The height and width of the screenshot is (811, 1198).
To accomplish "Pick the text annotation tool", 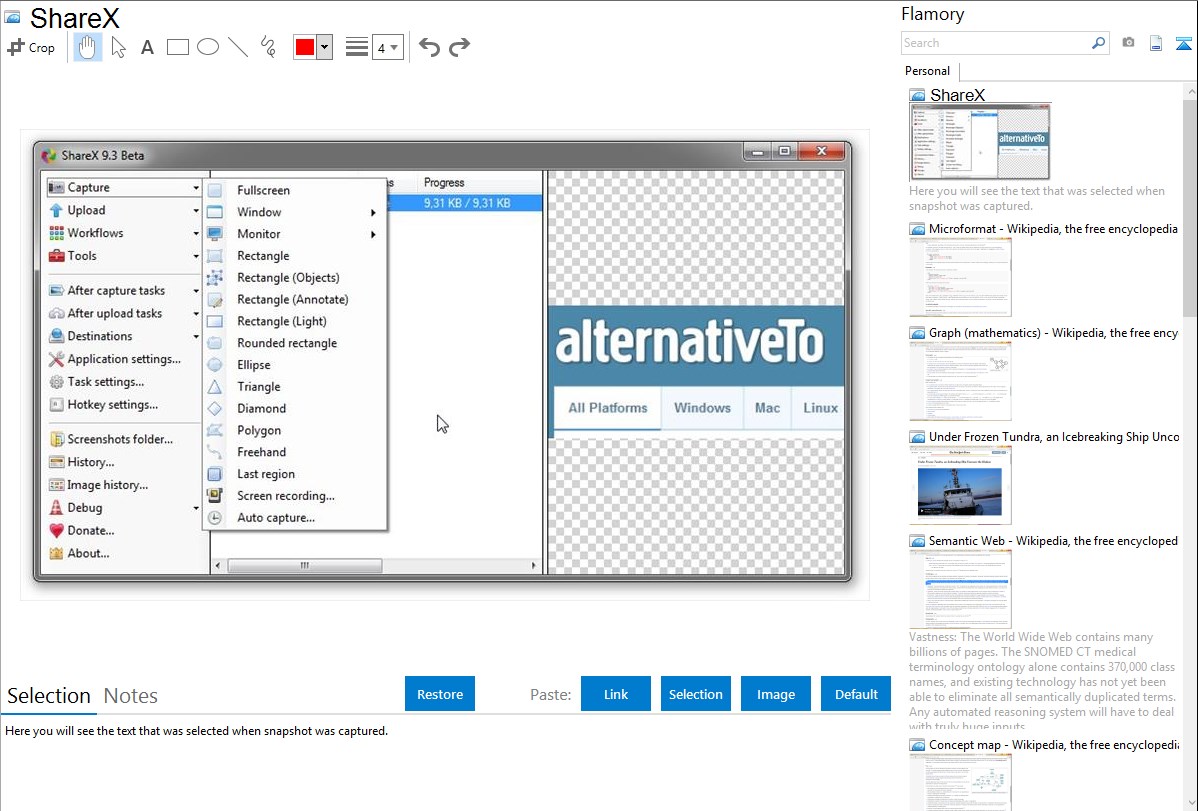I will tap(147, 47).
